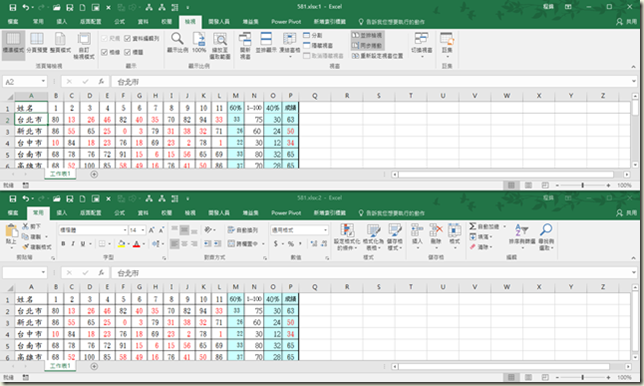The height and width of the screenshot is (386, 644).
Task: Switch to 分頁預覽 page break preview
Action: [37, 43]
